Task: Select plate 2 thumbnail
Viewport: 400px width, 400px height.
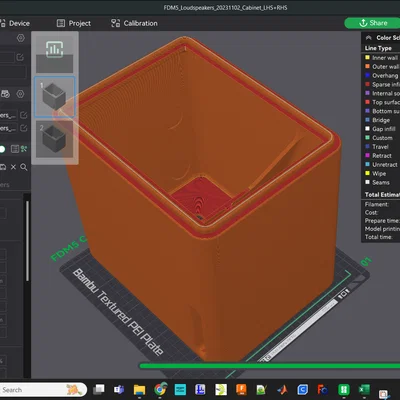Action: [x=54, y=139]
